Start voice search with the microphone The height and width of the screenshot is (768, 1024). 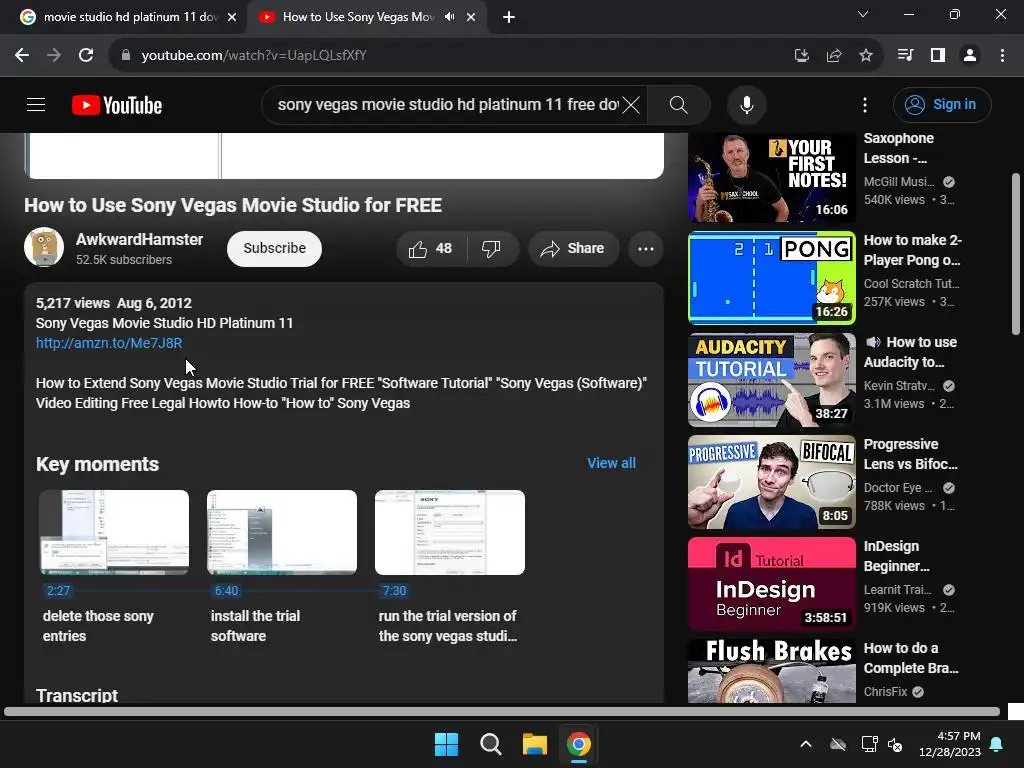coord(746,104)
